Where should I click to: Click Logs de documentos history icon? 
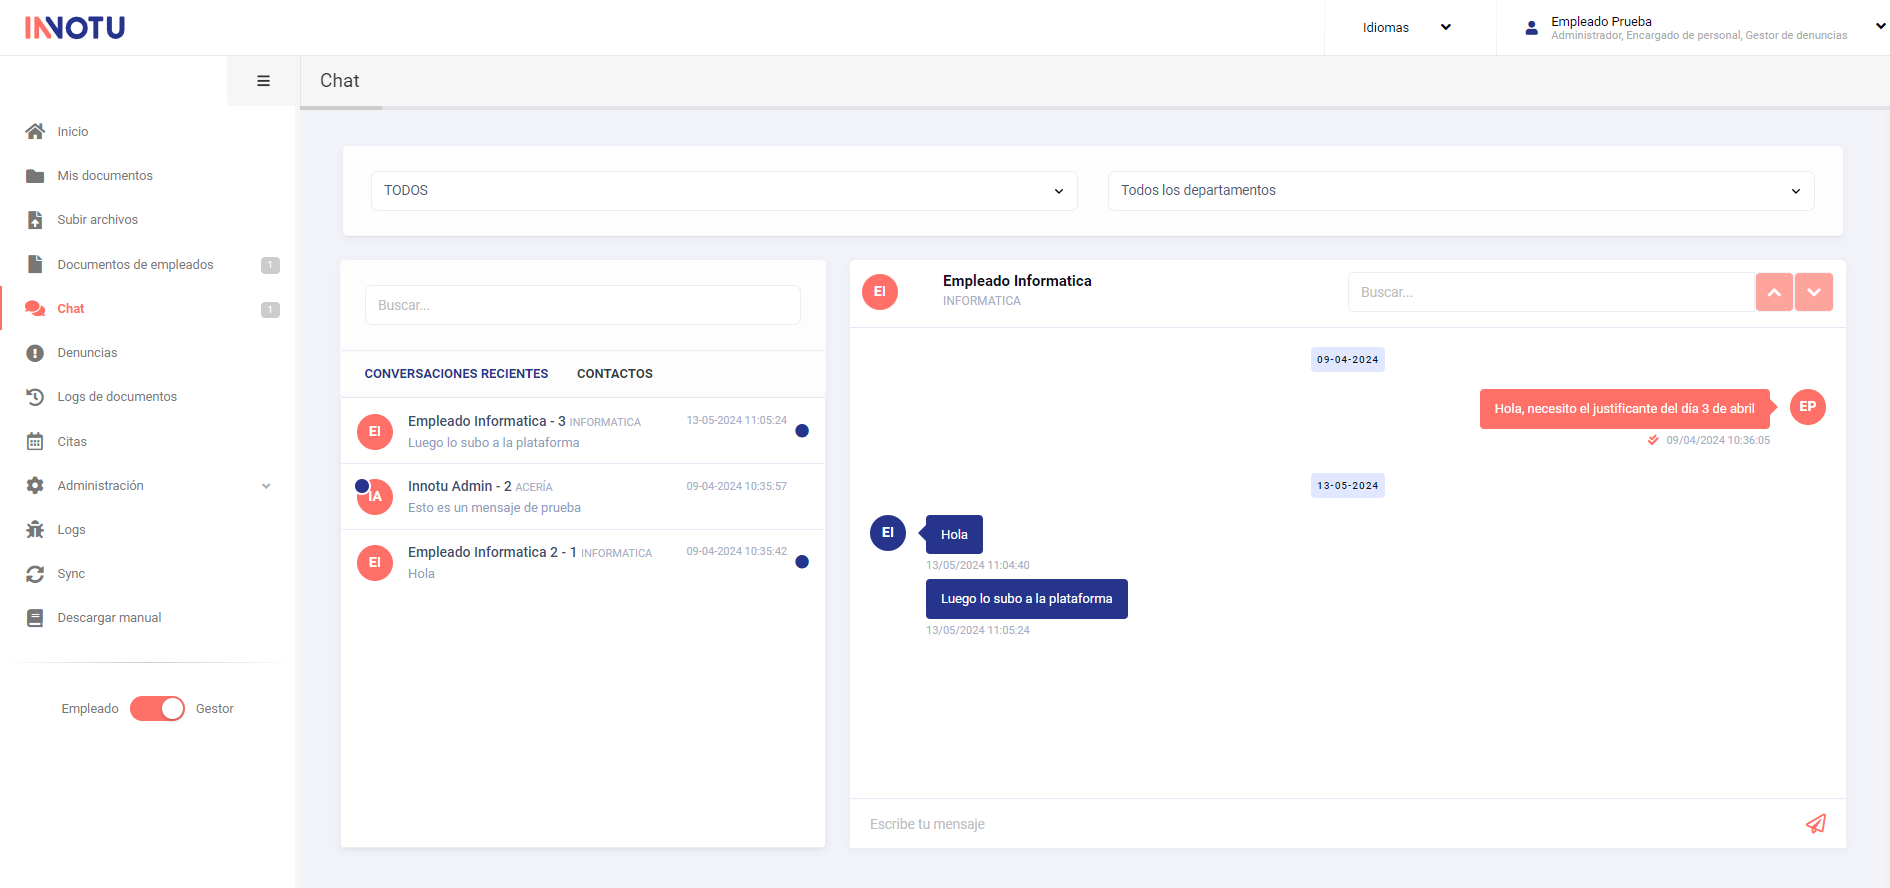[x=35, y=397]
